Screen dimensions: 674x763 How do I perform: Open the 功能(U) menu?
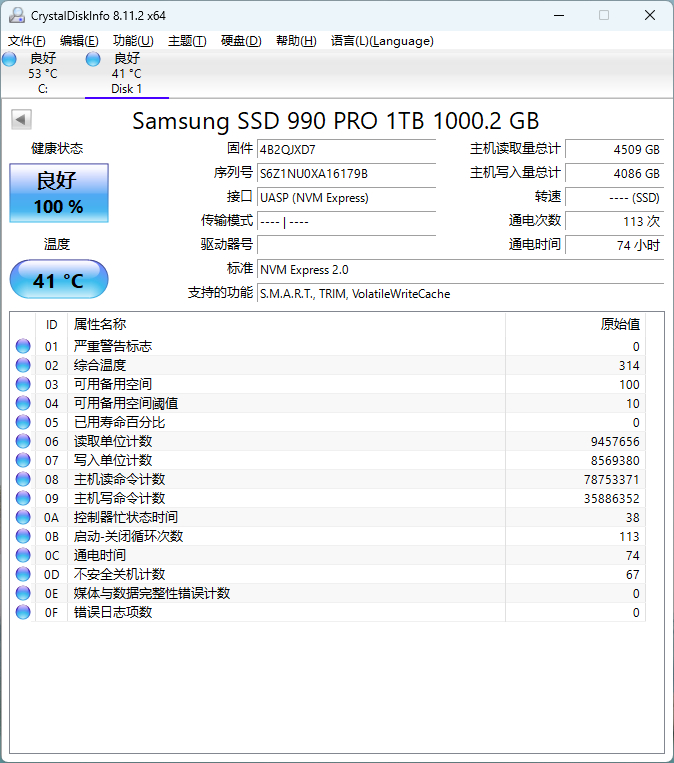(133, 41)
